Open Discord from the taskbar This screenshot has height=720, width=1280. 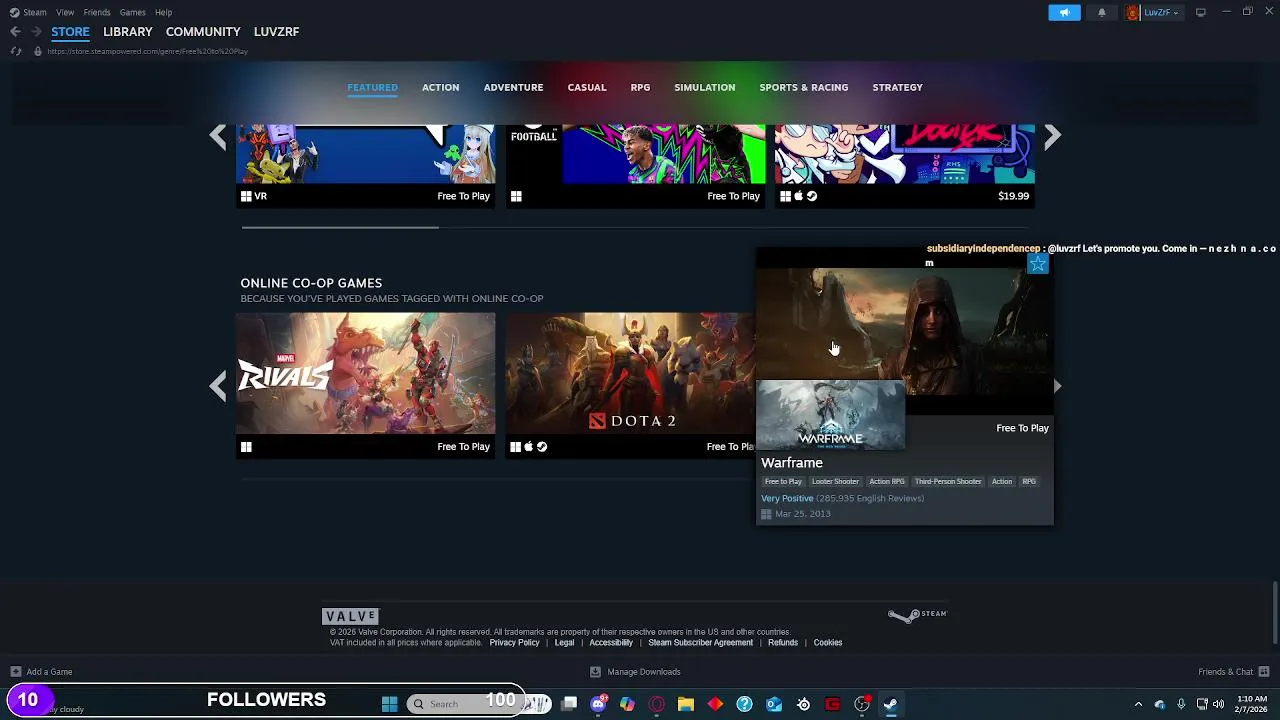click(x=598, y=704)
